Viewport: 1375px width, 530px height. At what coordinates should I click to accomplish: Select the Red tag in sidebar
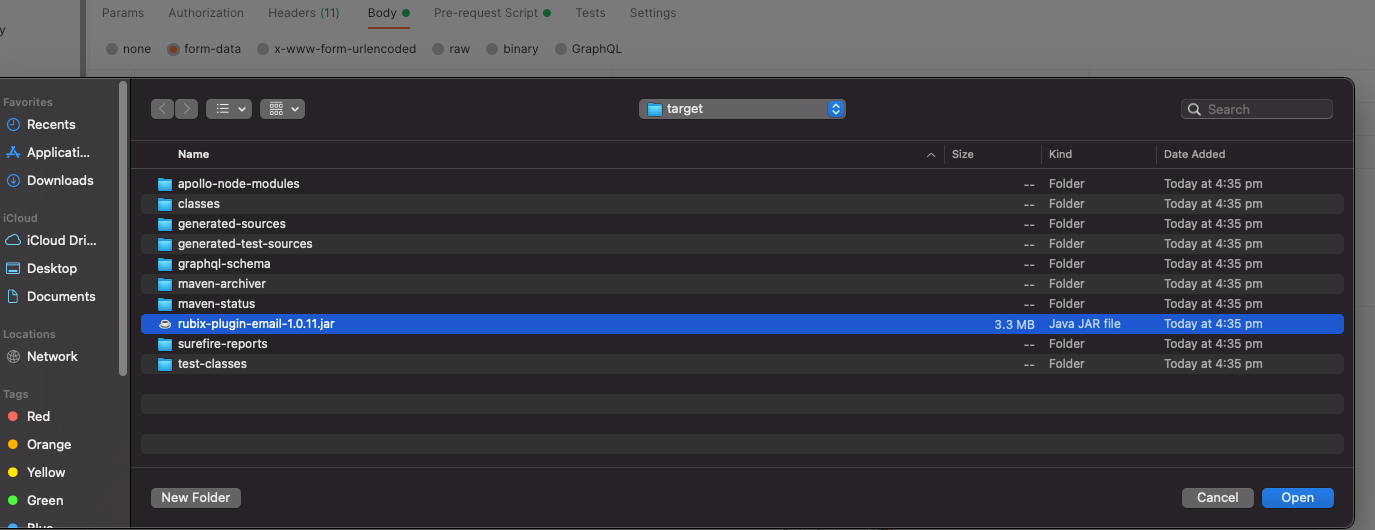[39, 417]
